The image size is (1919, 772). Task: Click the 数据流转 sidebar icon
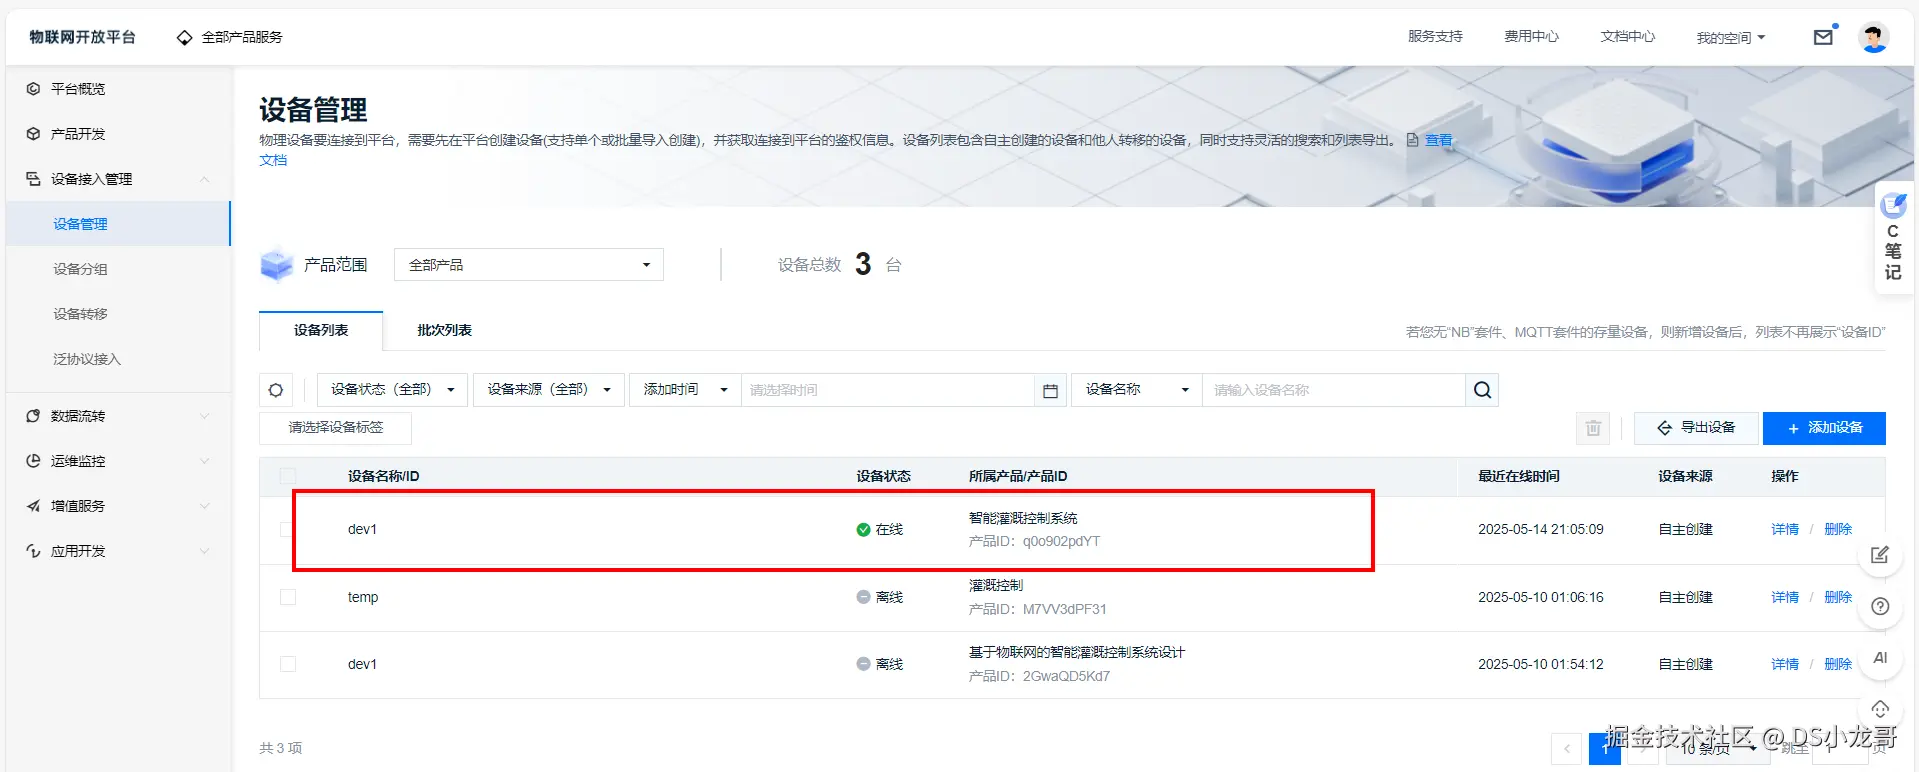tap(33, 416)
